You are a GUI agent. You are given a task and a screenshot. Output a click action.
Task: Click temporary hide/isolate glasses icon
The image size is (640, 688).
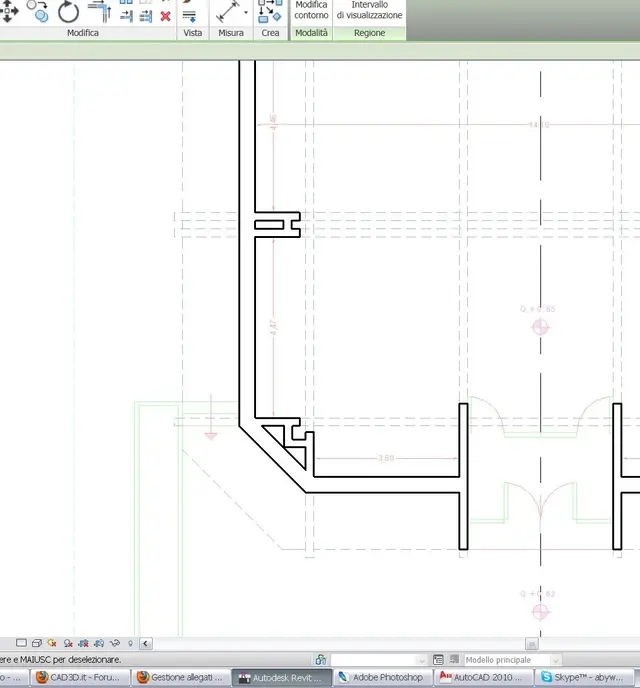click(x=115, y=643)
